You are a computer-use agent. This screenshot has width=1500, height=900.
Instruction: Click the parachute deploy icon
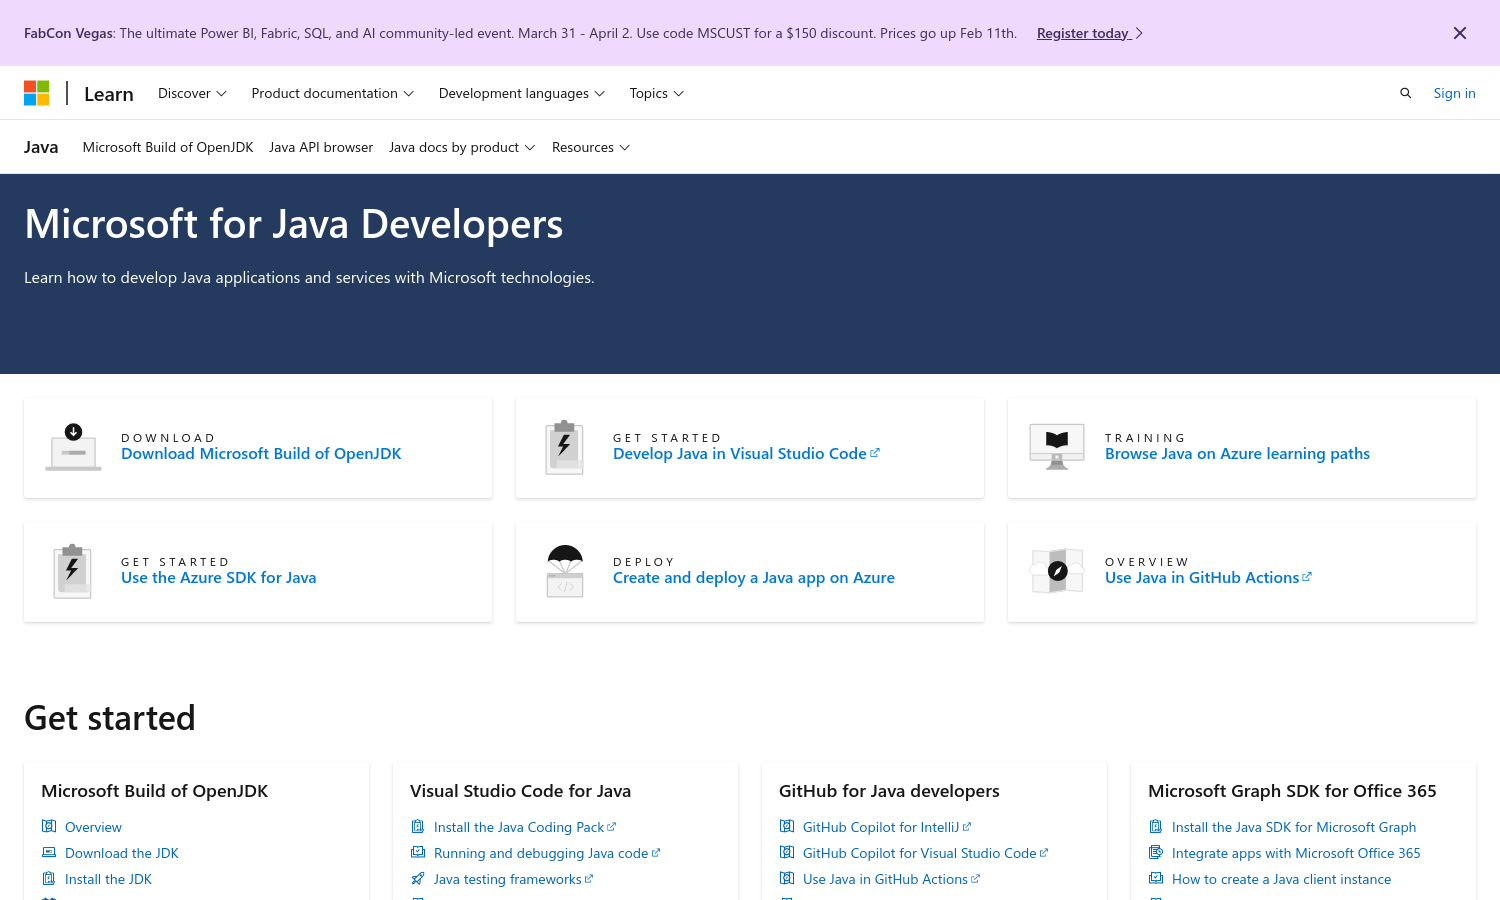[565, 572]
